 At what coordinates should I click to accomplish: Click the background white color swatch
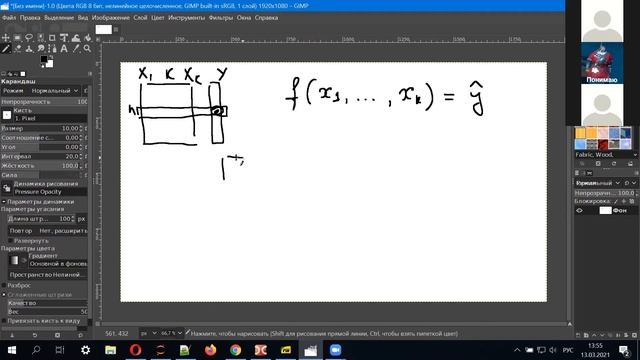point(49,64)
